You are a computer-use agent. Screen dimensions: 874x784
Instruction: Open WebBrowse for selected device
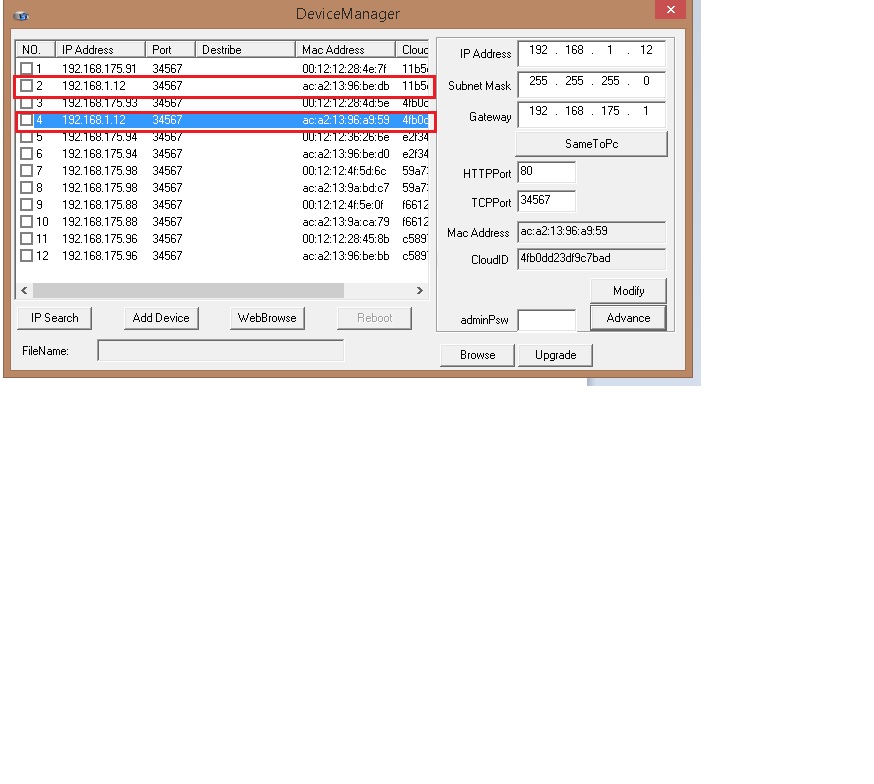tap(267, 318)
